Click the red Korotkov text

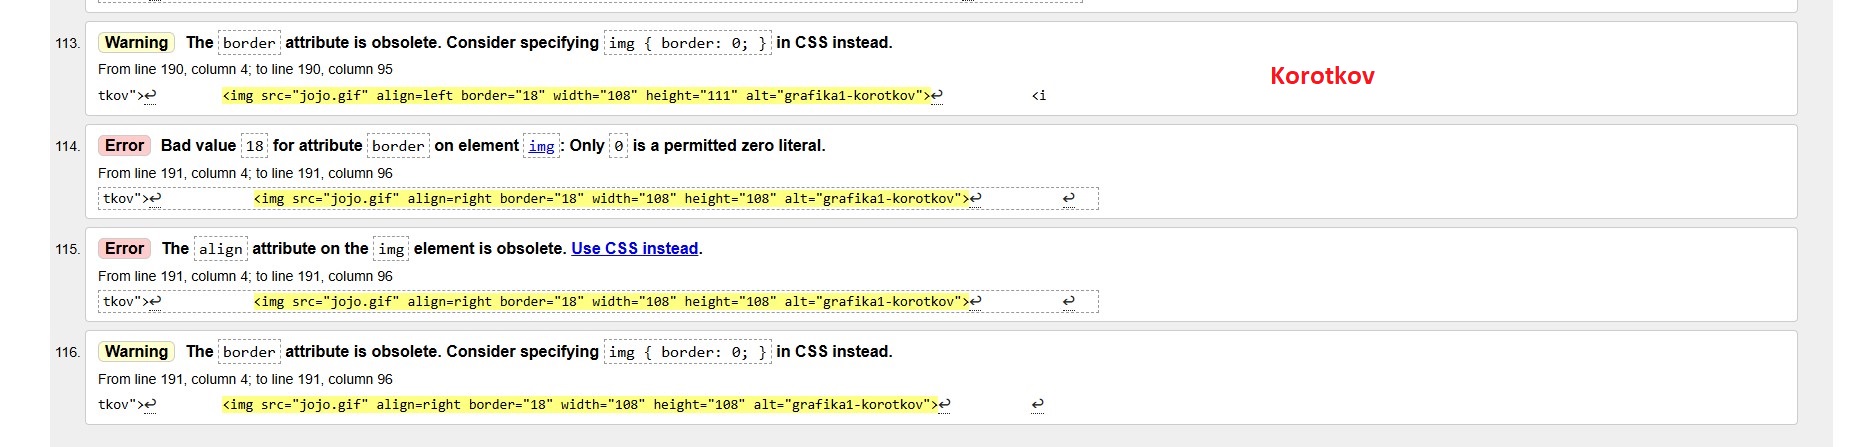pyautogui.click(x=1322, y=76)
